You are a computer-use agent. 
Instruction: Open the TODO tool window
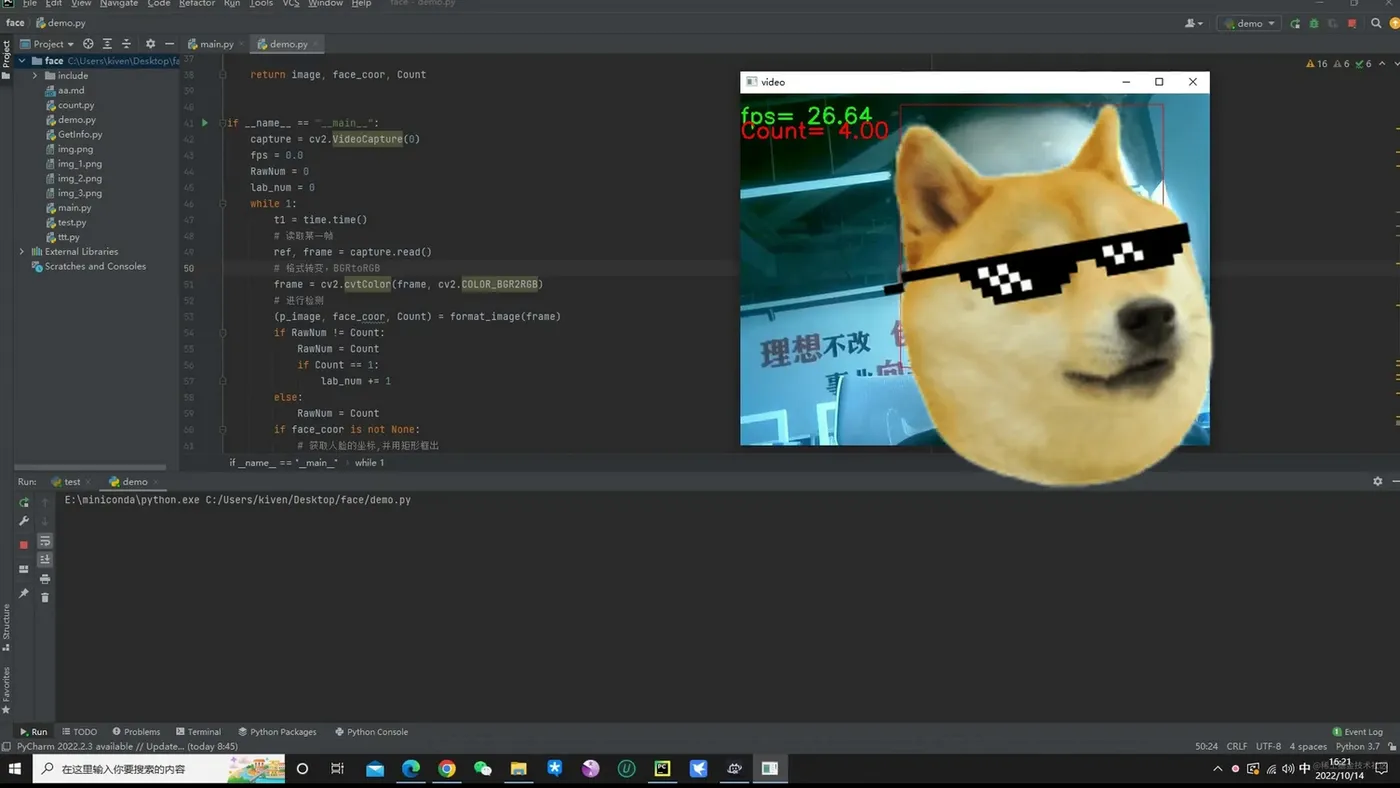click(79, 732)
